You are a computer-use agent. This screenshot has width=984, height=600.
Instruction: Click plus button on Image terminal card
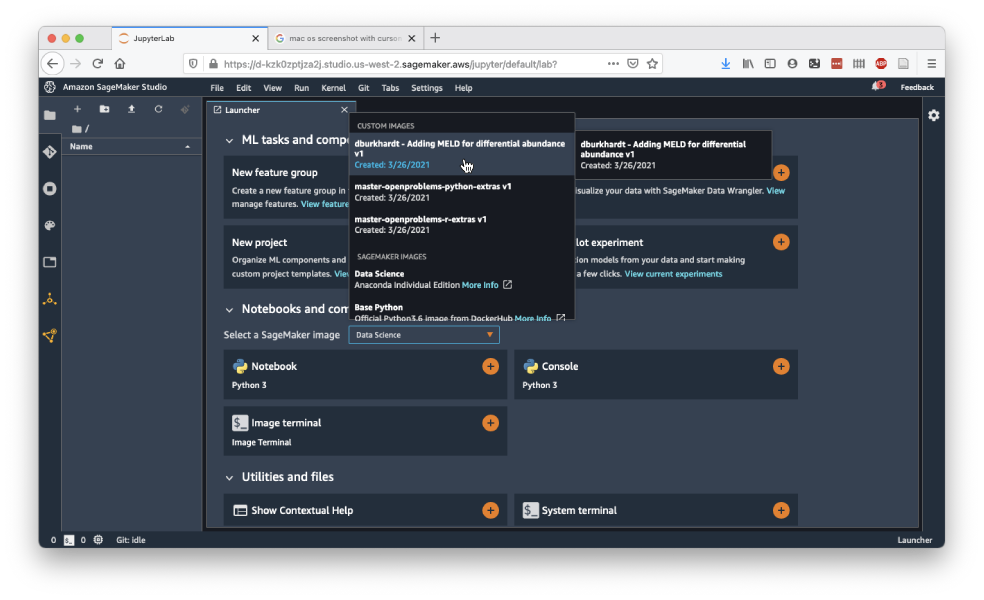(x=490, y=423)
